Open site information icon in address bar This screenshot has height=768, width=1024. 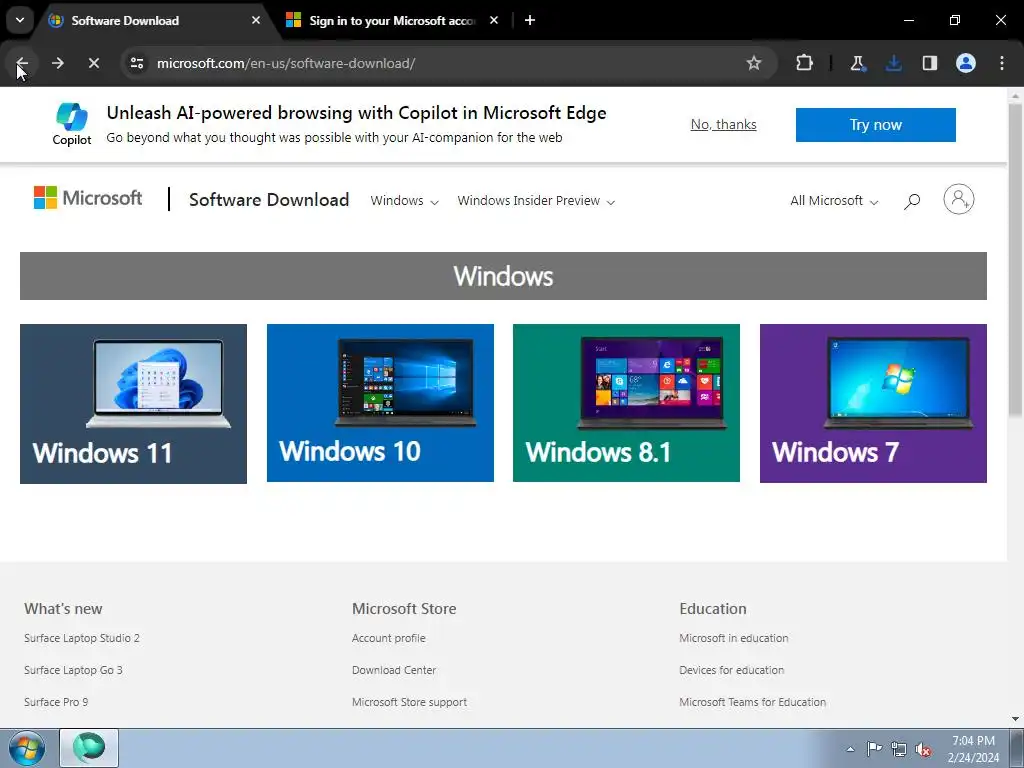[136, 63]
